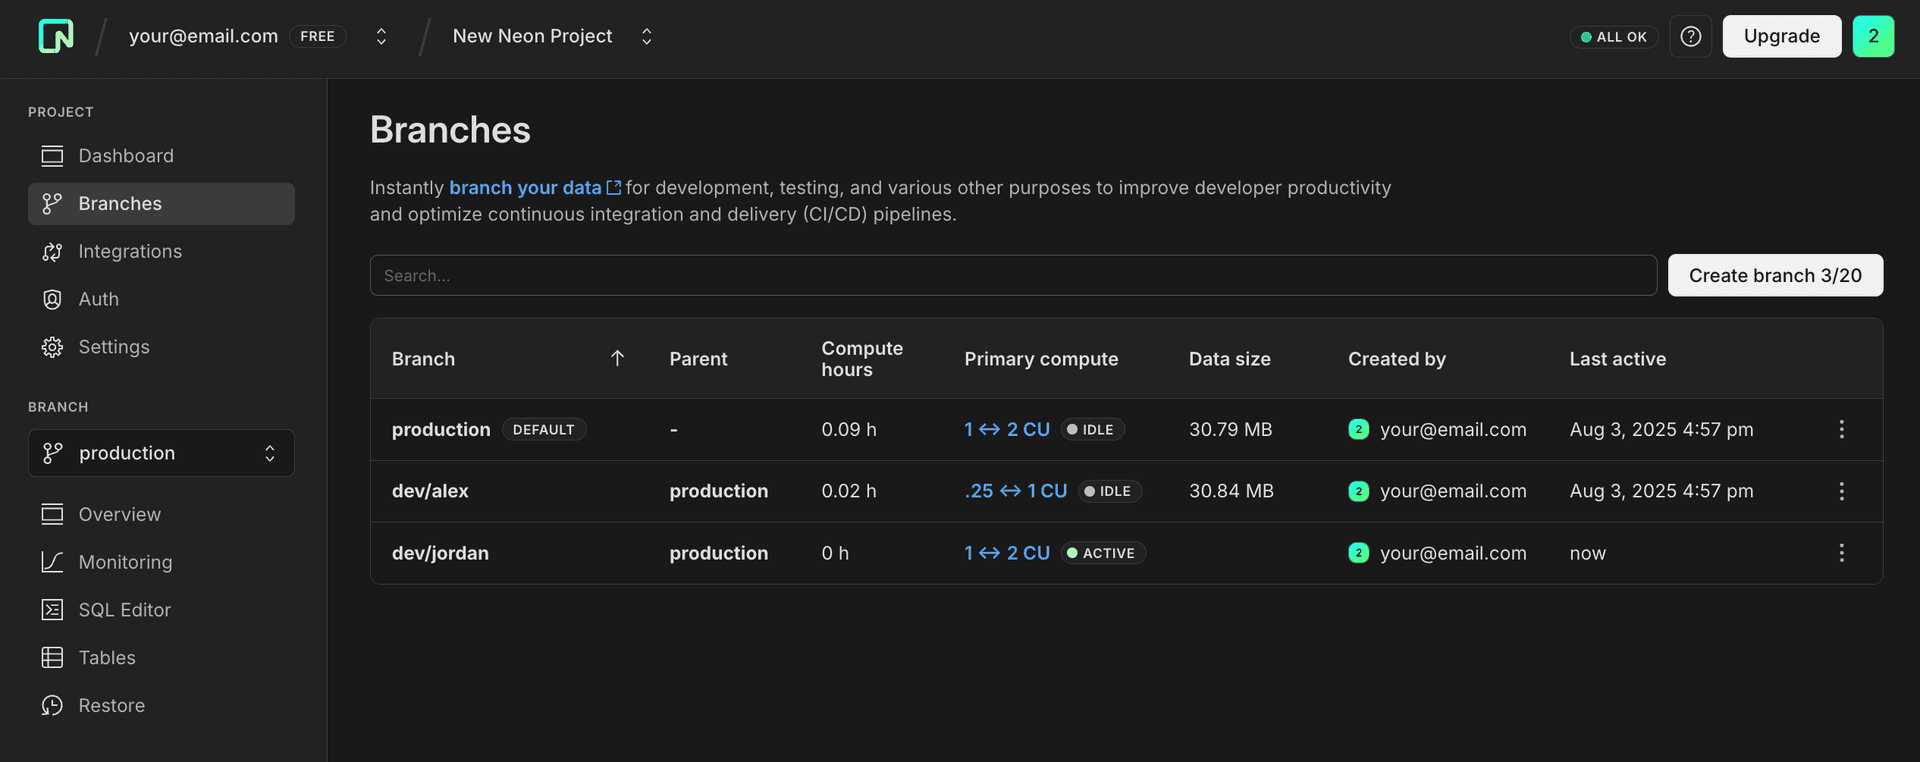This screenshot has height=762, width=1920.
Task: Click the Create branch 3/20 button
Action: (1774, 275)
